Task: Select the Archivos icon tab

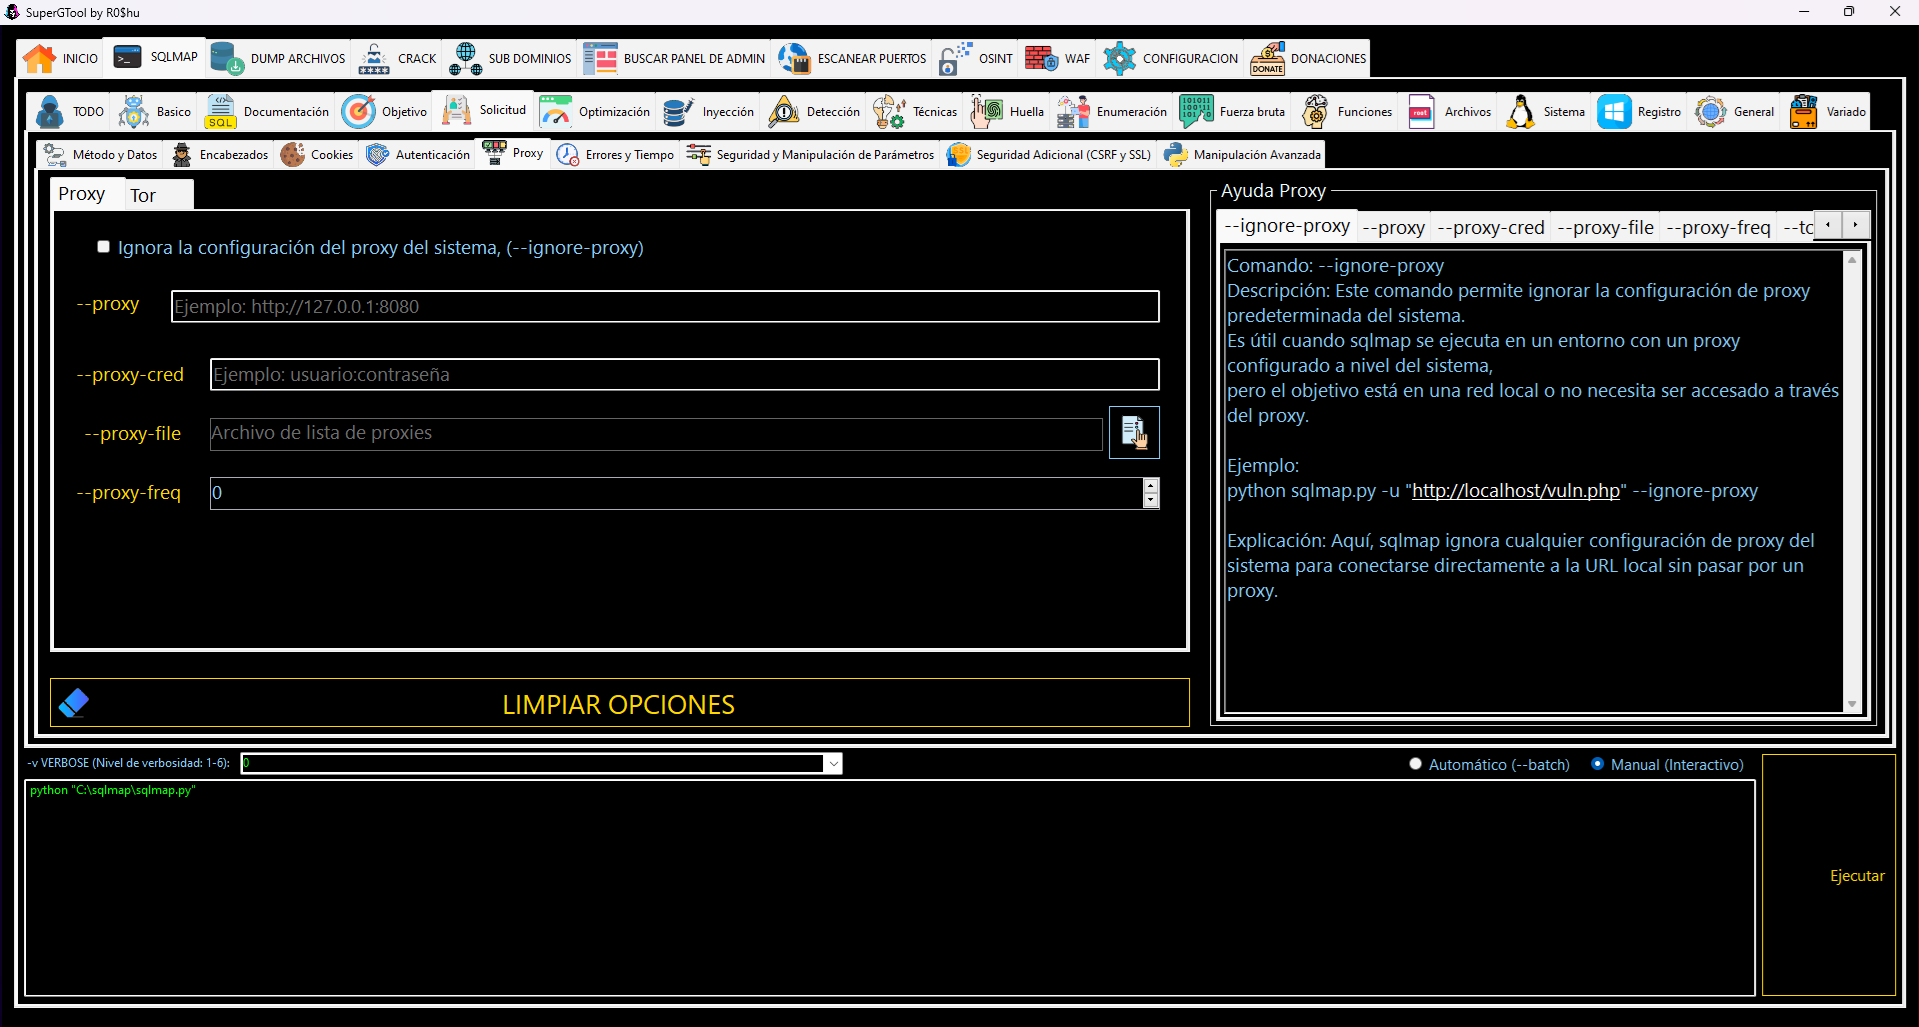Action: coord(1448,112)
